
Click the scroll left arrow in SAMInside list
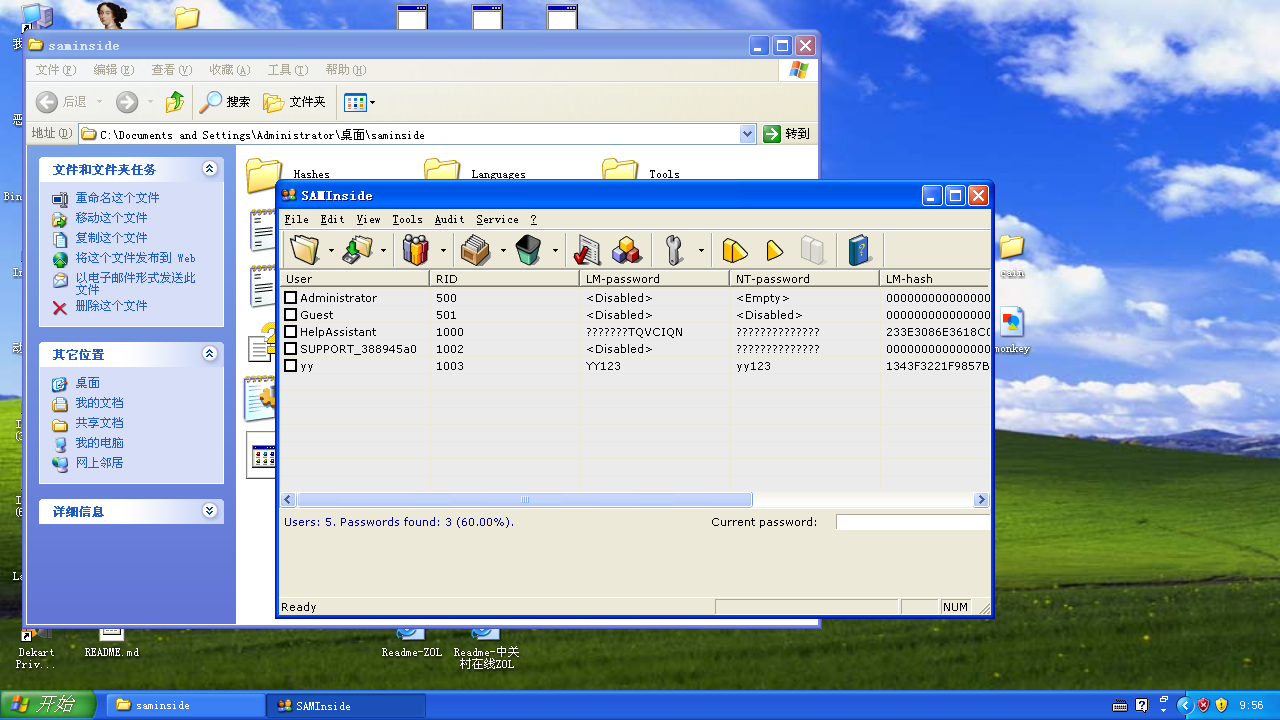tap(289, 500)
